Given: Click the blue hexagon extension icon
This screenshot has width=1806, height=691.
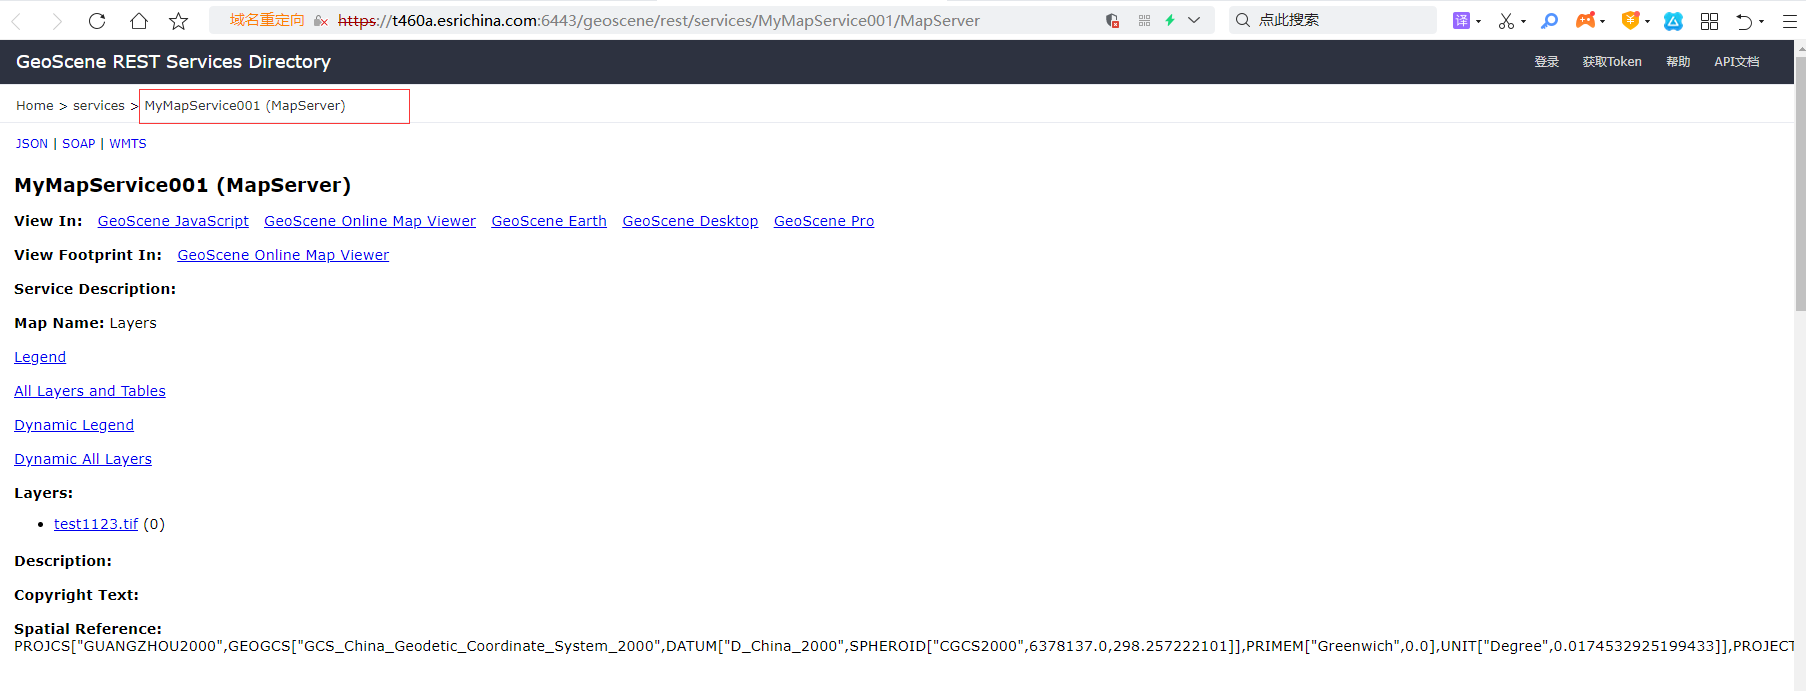Looking at the screenshot, I should (1673, 21).
